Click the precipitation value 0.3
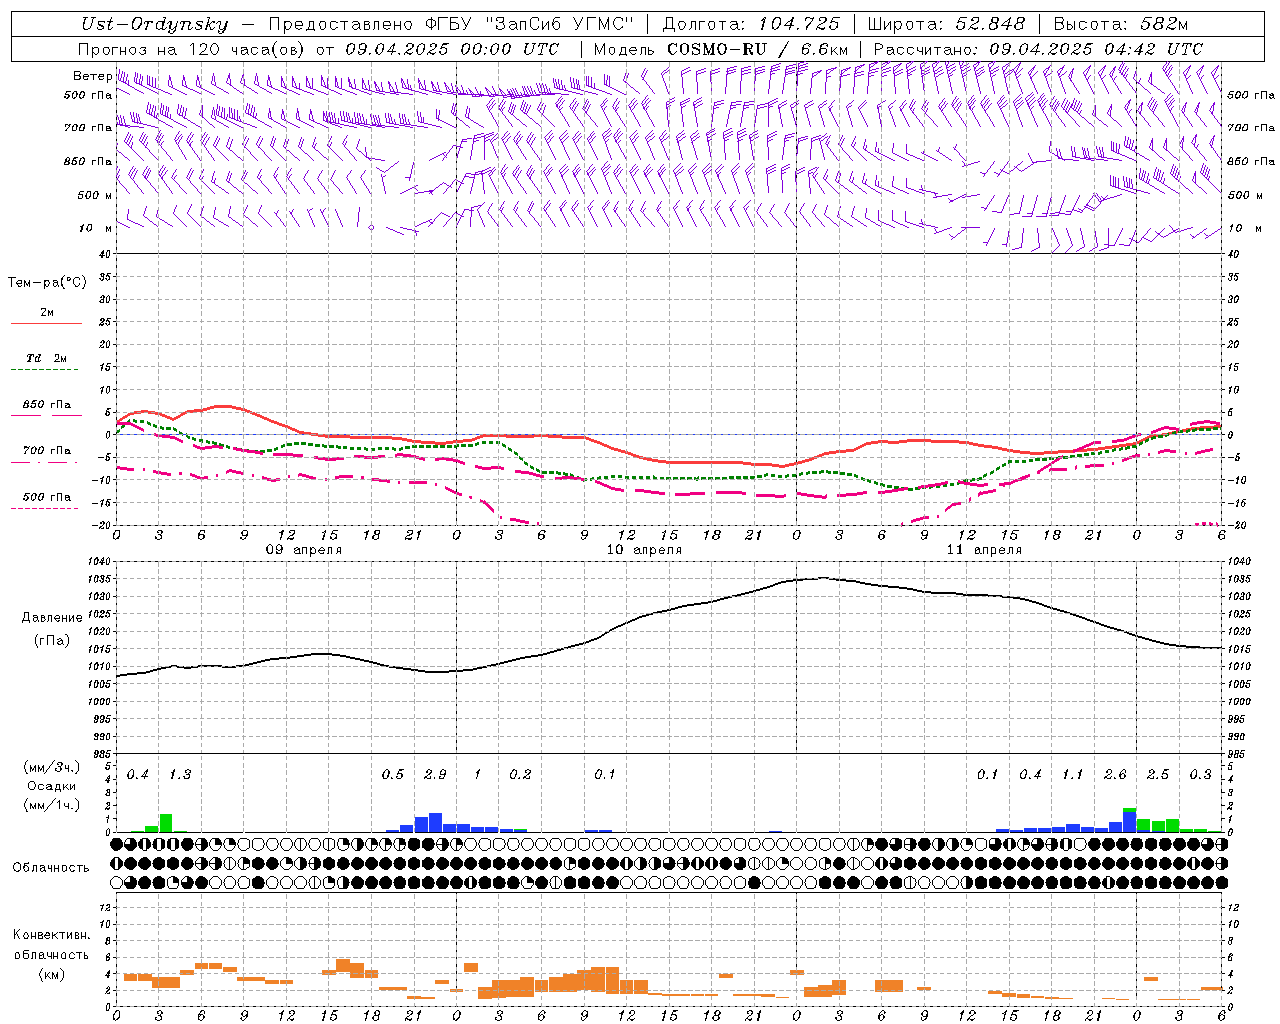 (1200, 775)
